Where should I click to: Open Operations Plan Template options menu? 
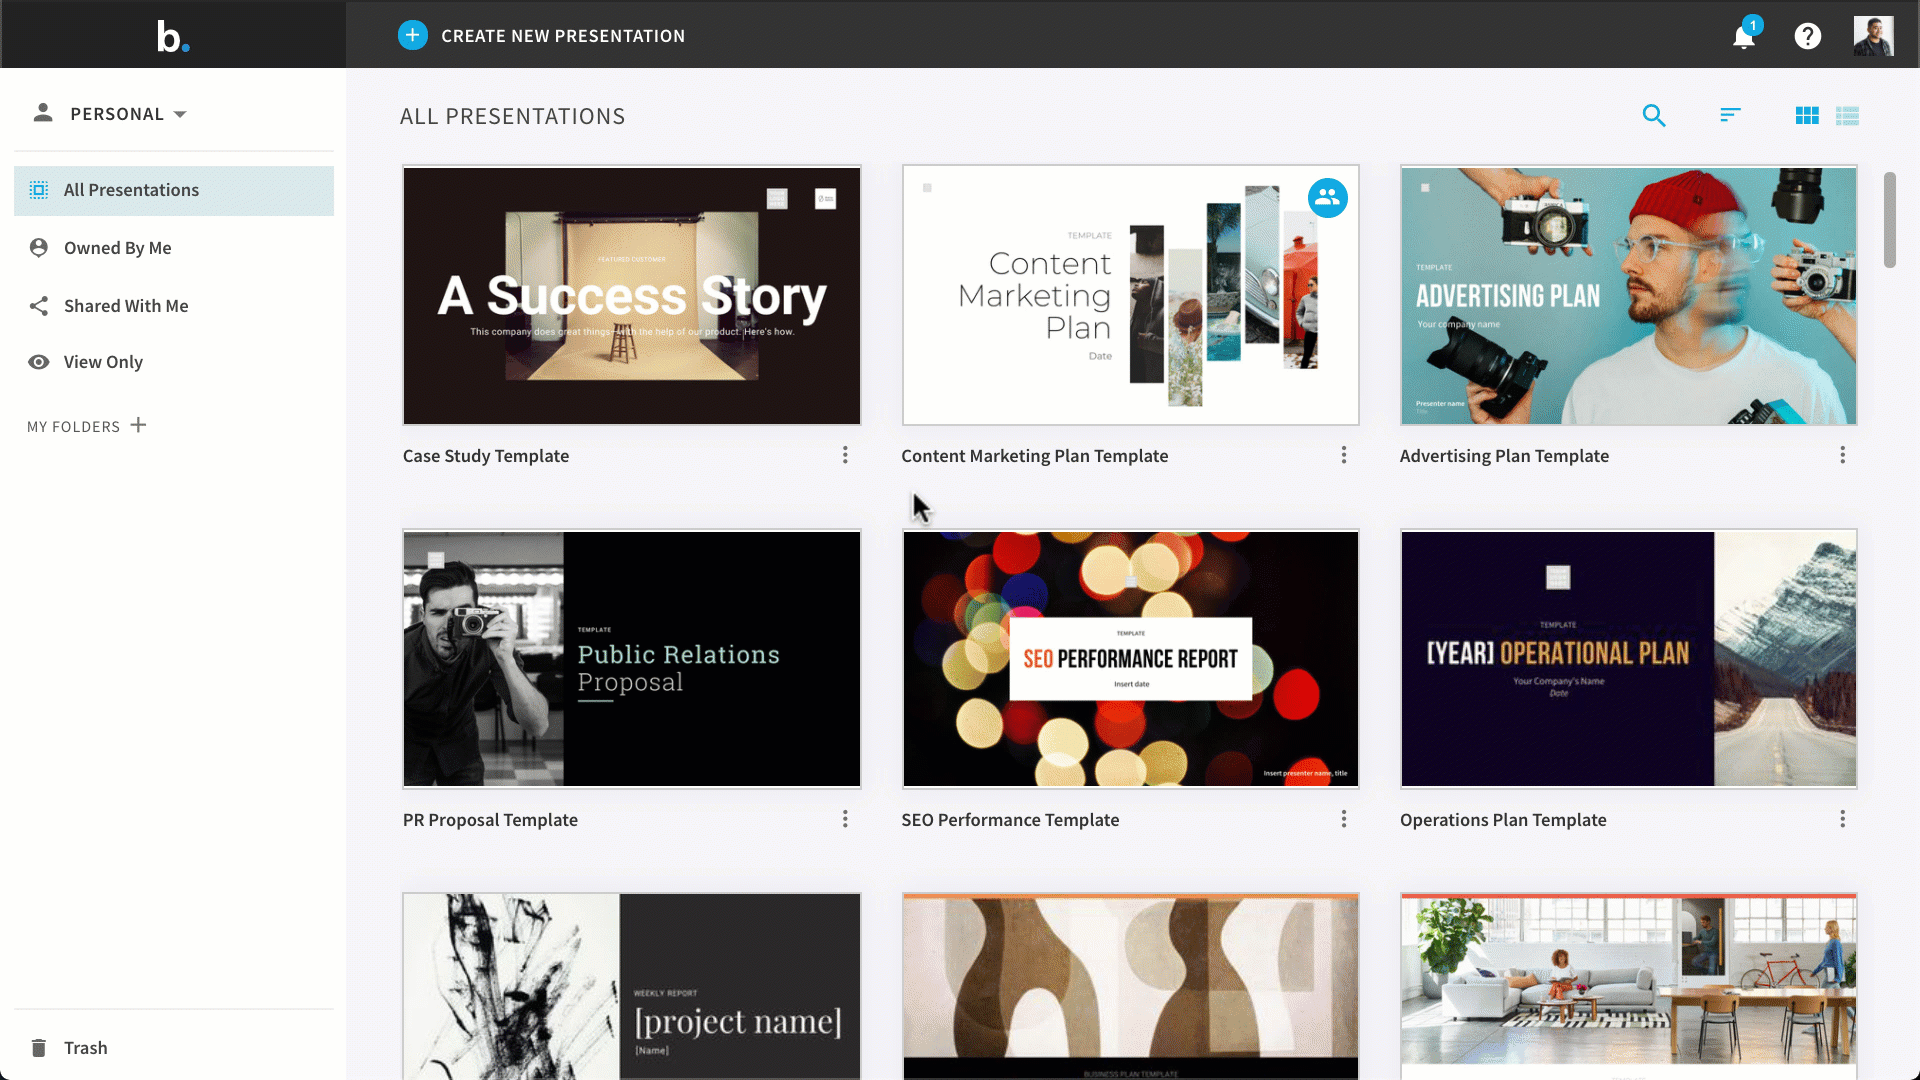pos(1843,819)
